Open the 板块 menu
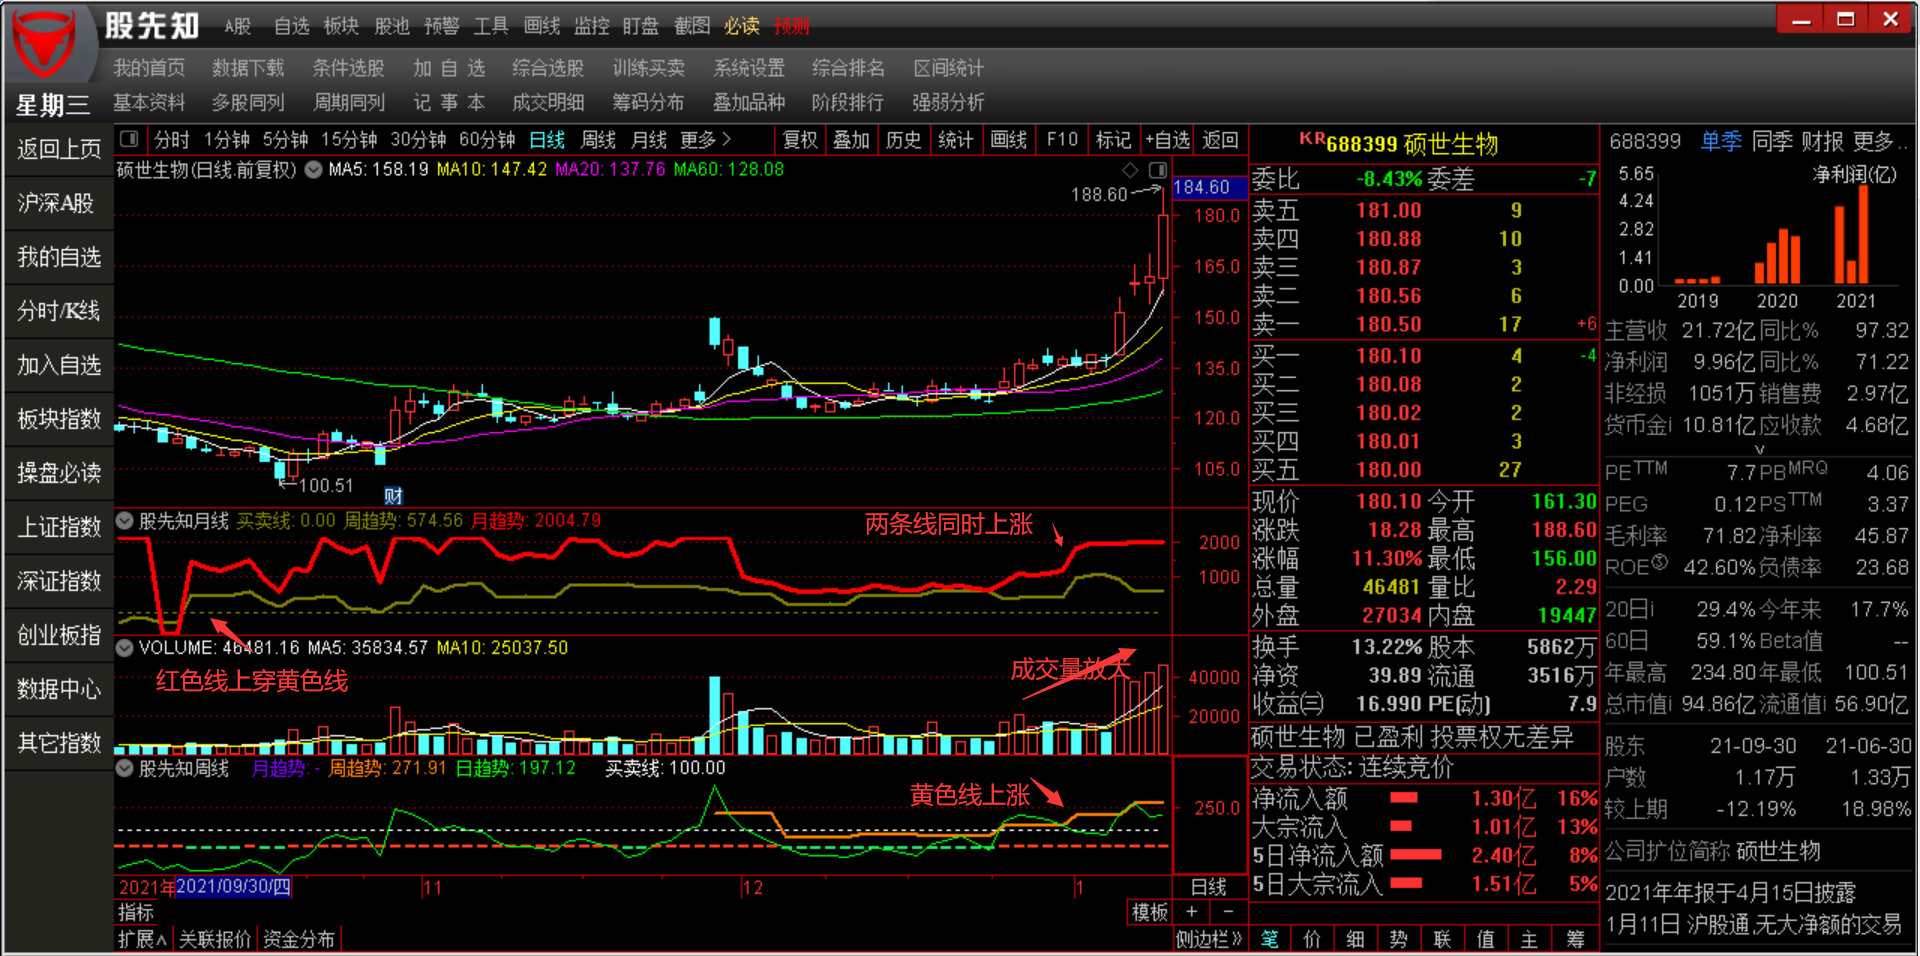The image size is (1920, 956). pyautogui.click(x=341, y=26)
